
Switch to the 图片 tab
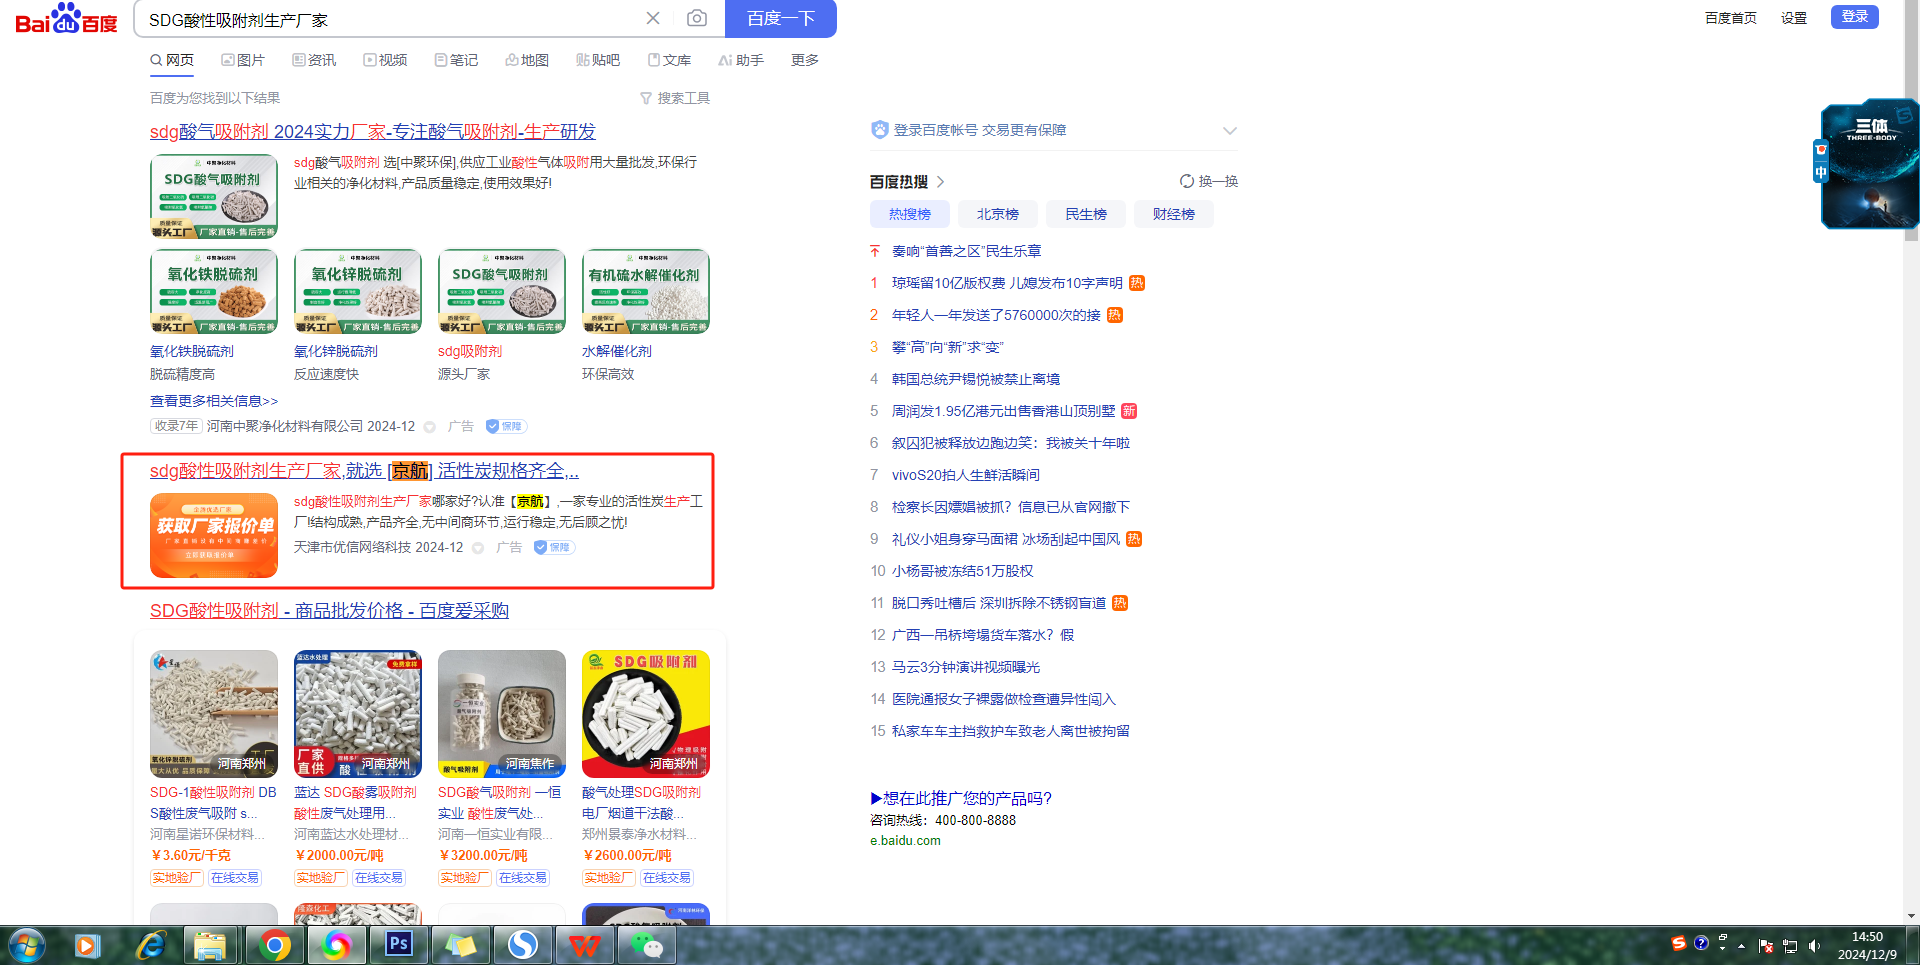click(x=243, y=60)
